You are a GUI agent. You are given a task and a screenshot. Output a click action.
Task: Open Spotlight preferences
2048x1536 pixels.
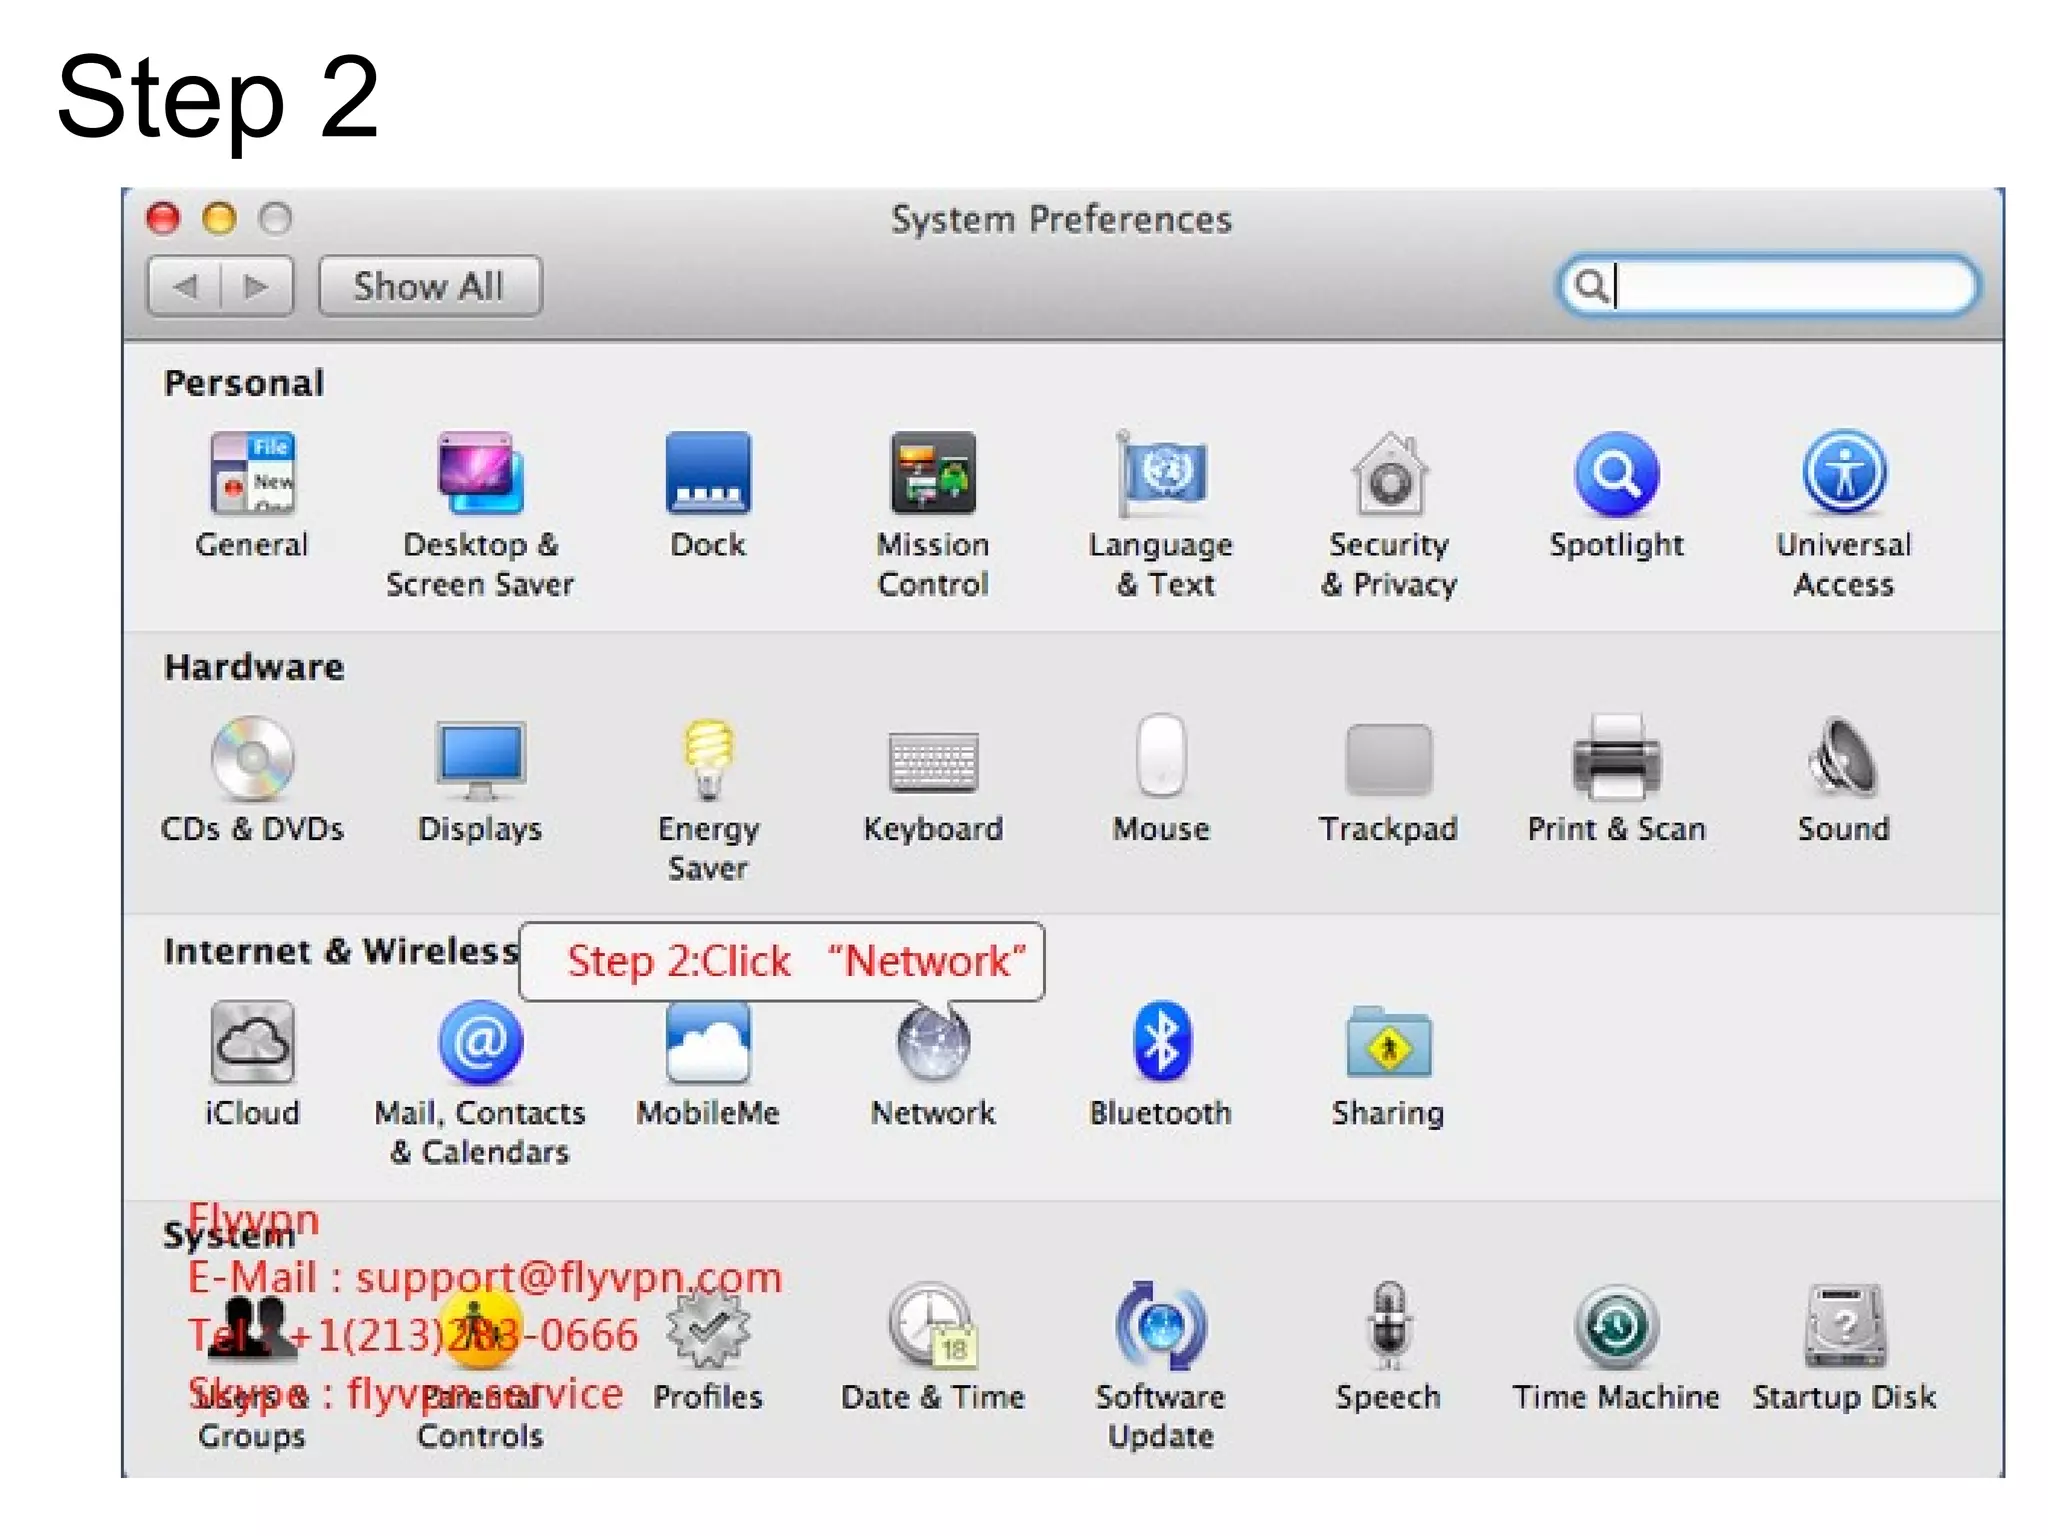[x=1616, y=475]
